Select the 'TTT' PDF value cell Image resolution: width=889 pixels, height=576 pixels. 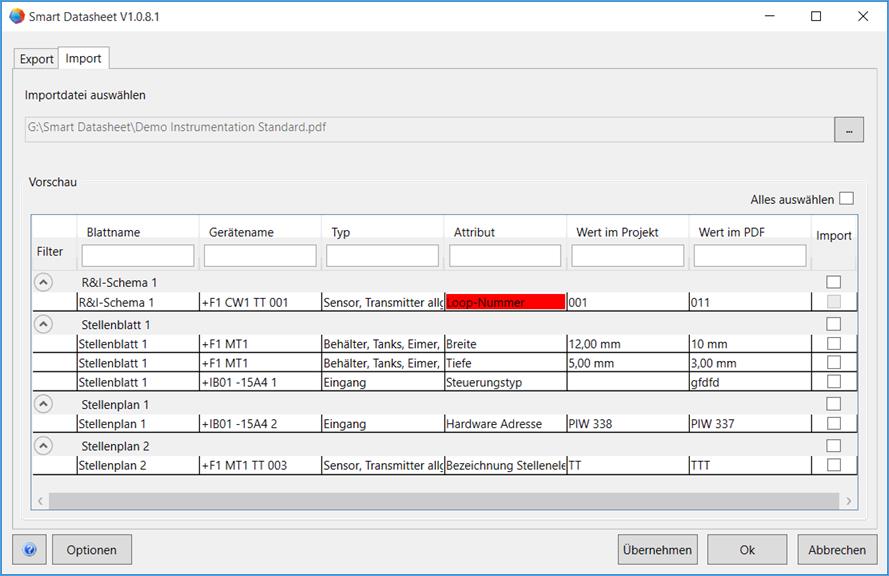pos(750,465)
